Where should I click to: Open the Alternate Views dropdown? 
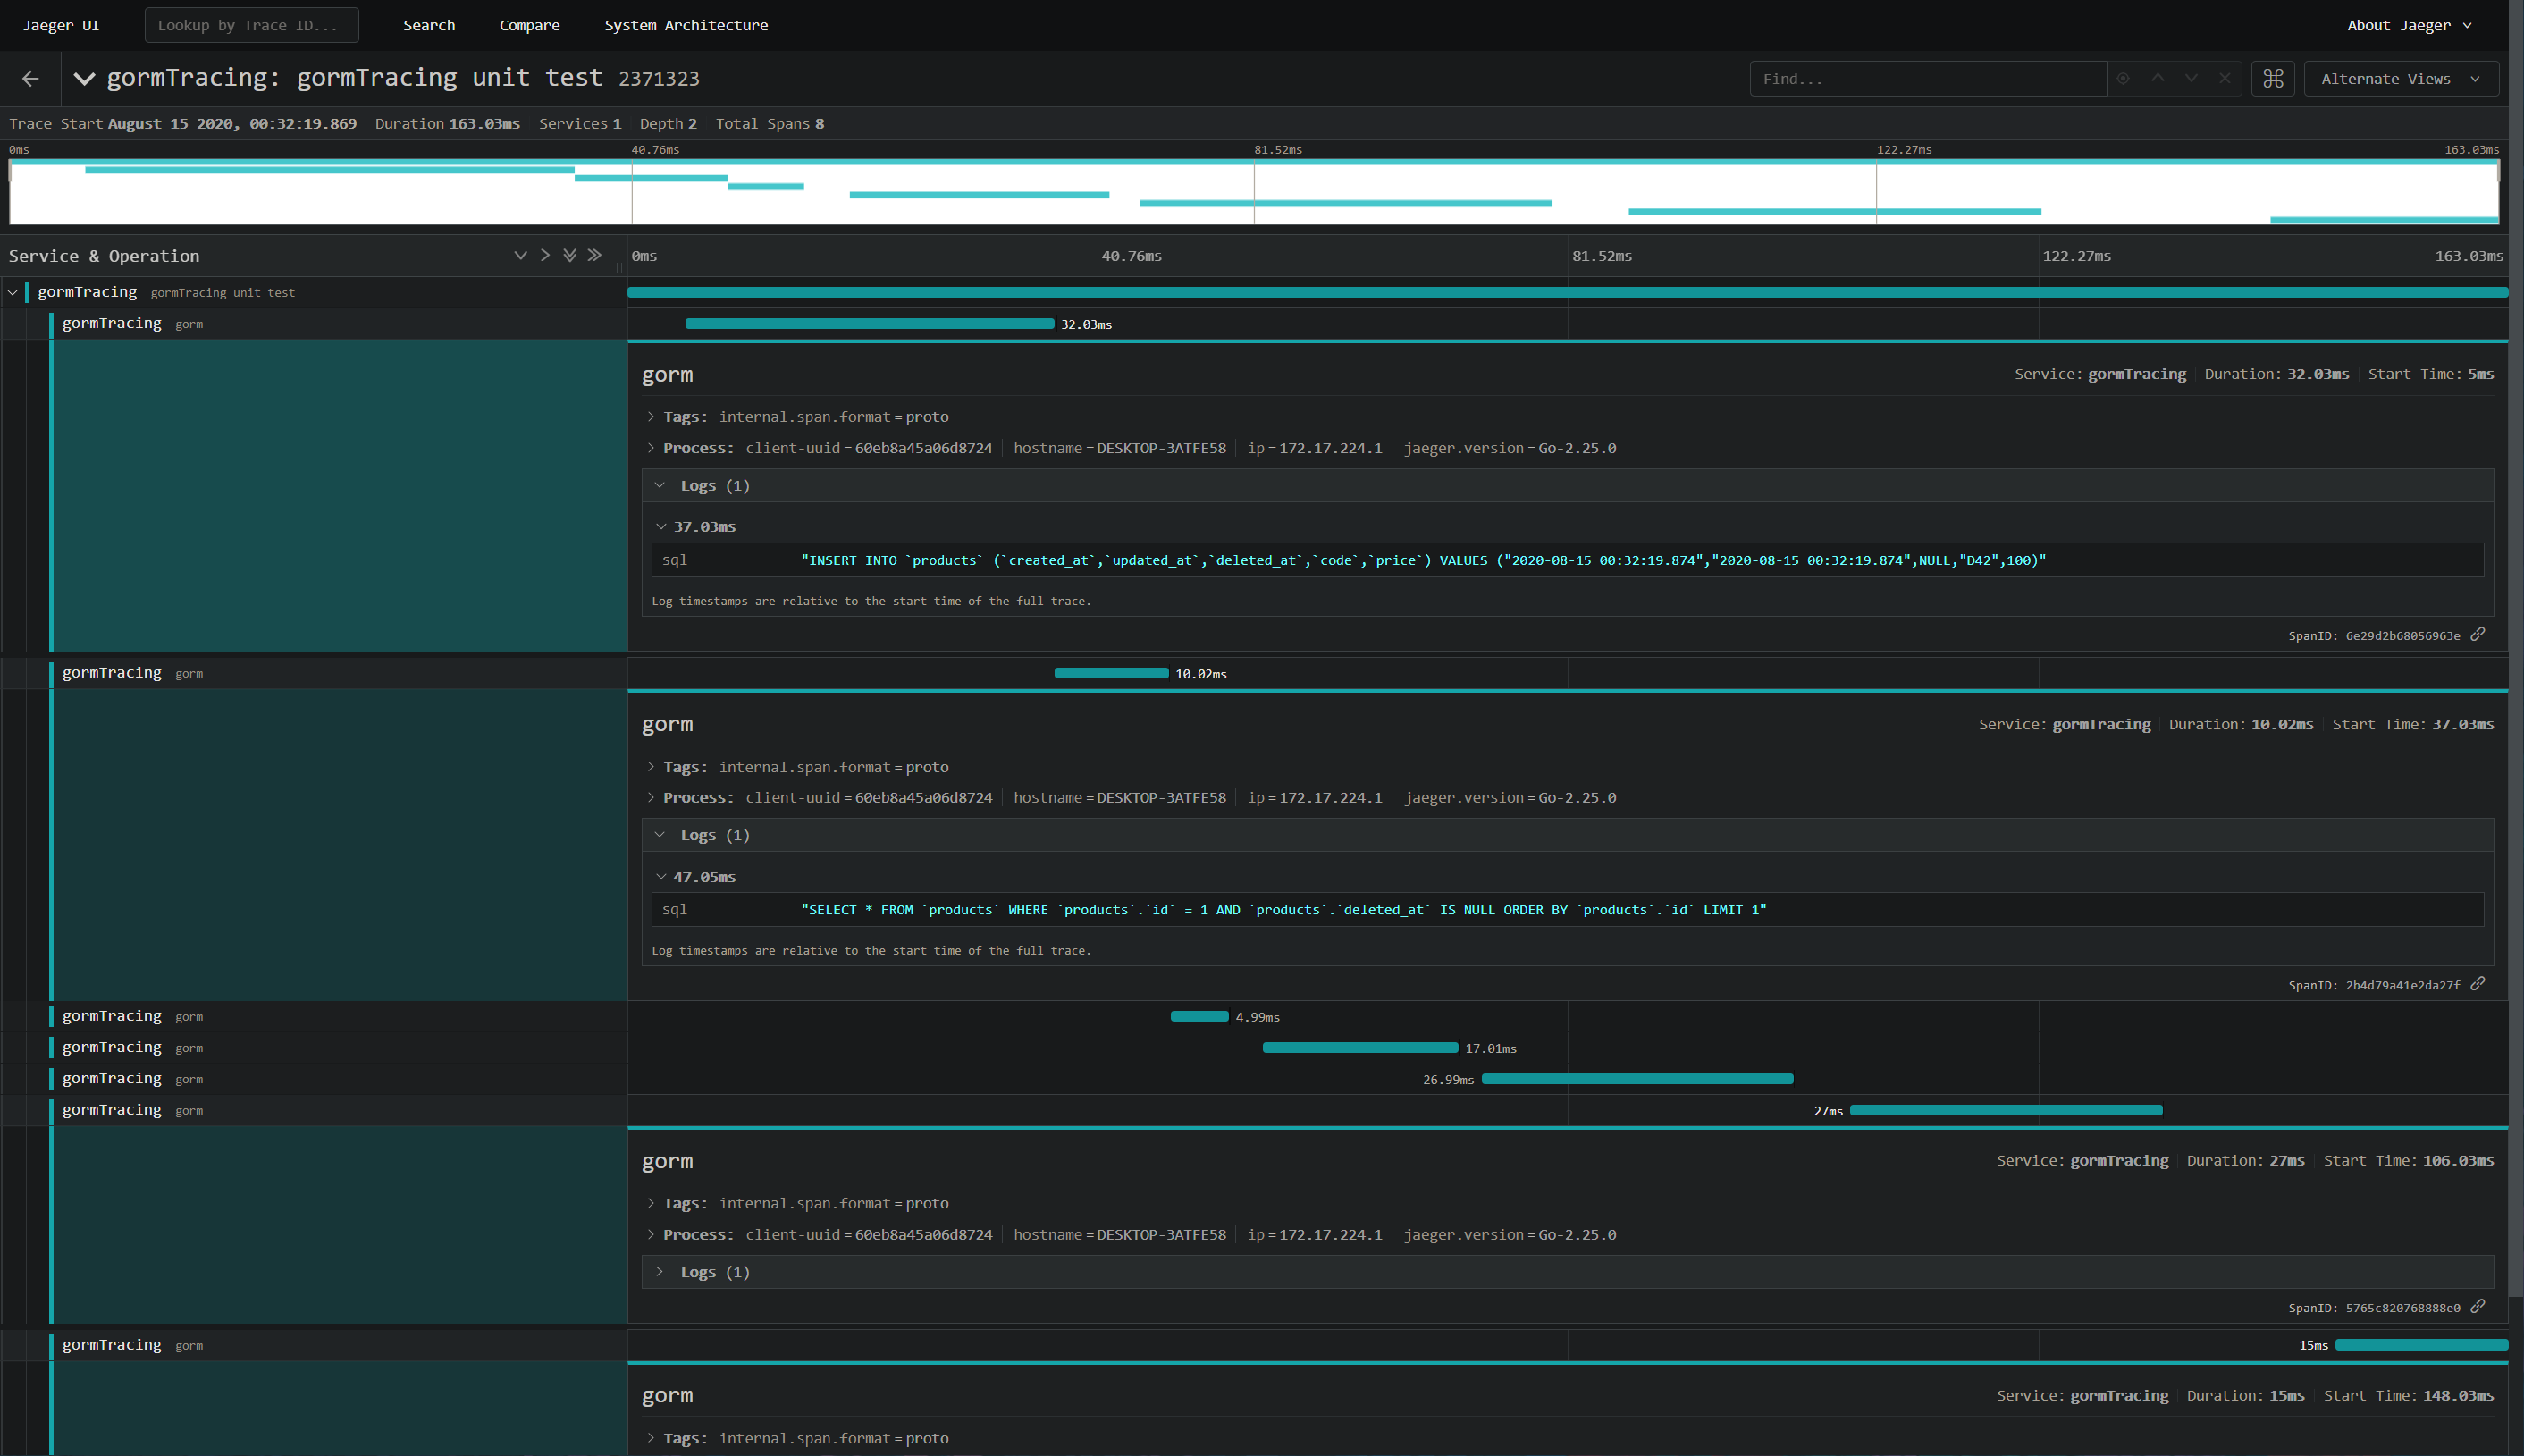[x=2400, y=78]
